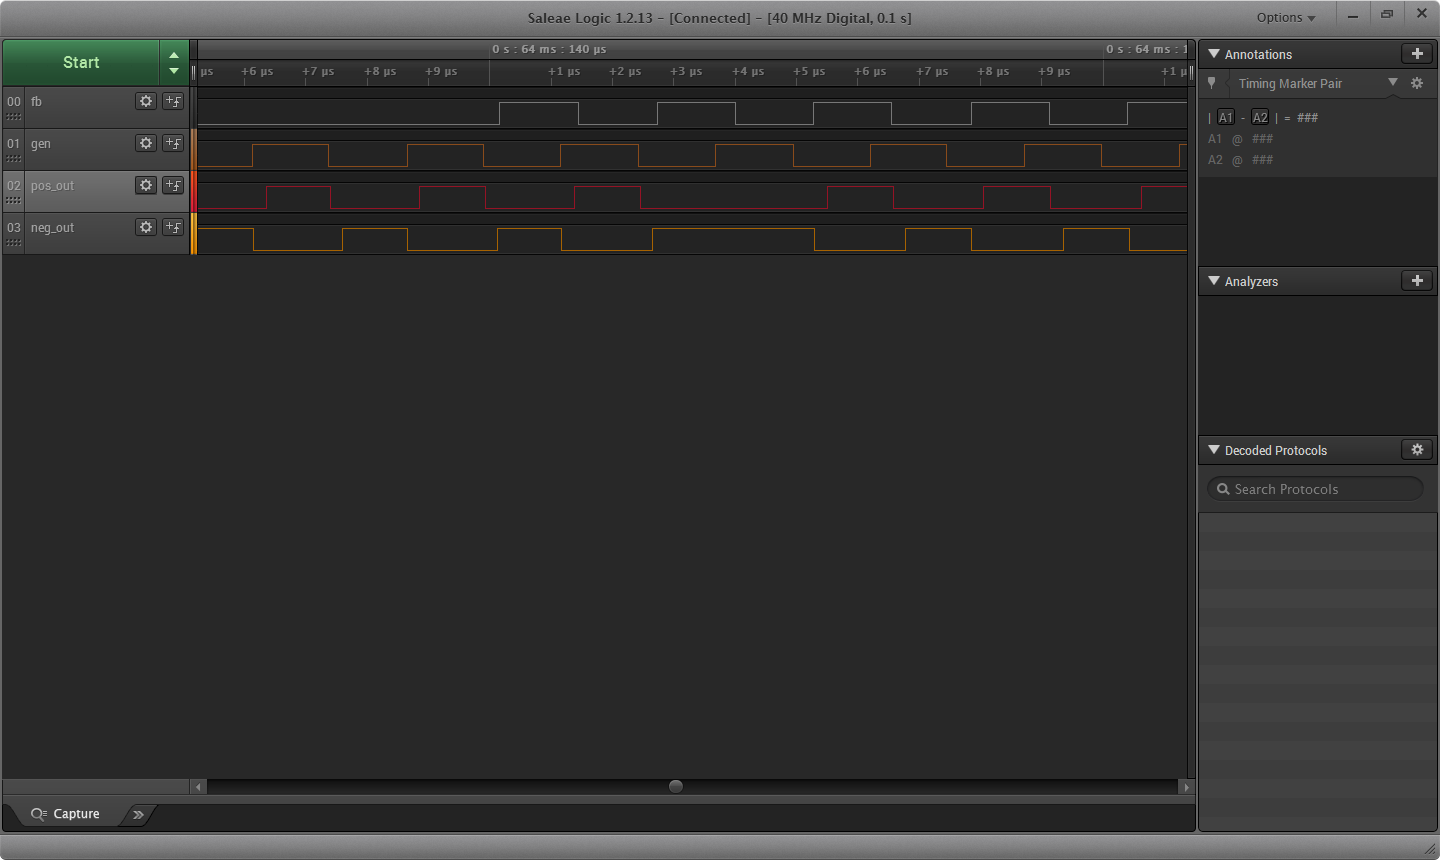1440x860 pixels.
Task: Select the gen channel label
Action: click(40, 143)
